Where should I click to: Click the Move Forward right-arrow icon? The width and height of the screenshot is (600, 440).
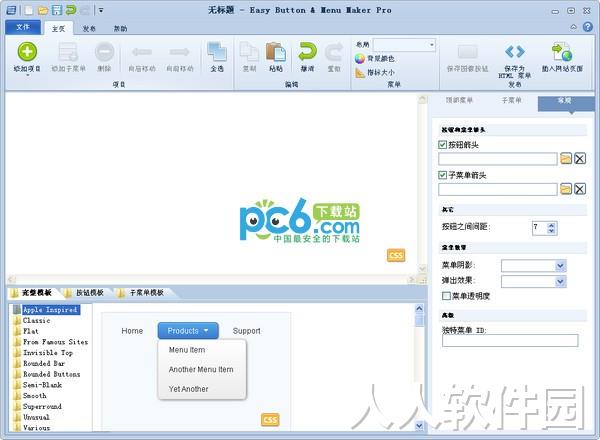[179, 52]
